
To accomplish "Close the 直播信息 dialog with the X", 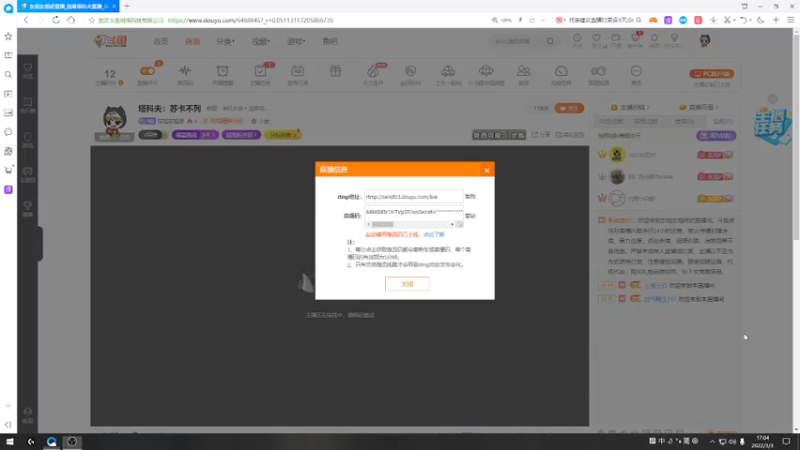I will tap(487, 170).
